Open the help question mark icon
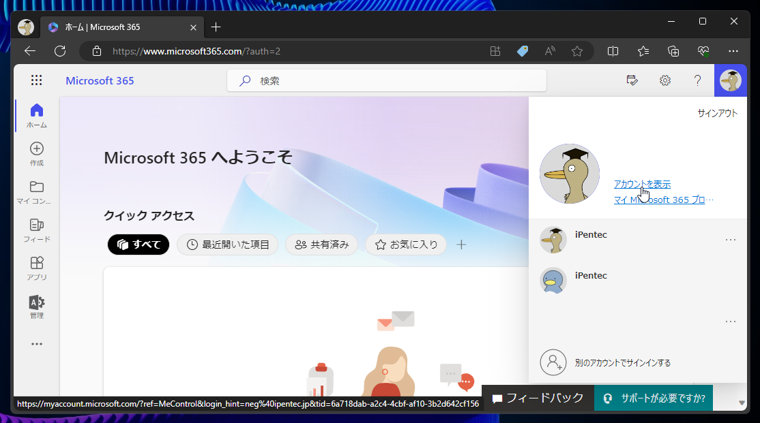 click(x=697, y=80)
